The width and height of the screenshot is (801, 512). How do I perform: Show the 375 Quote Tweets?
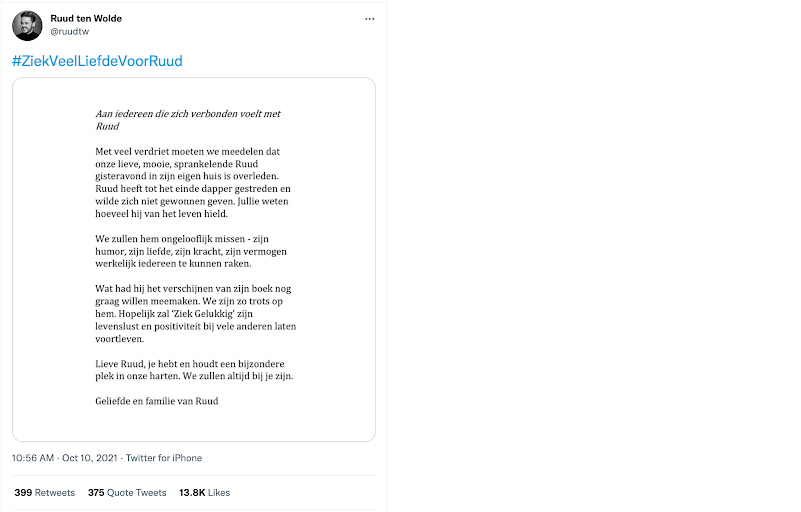pyautogui.click(x=127, y=492)
